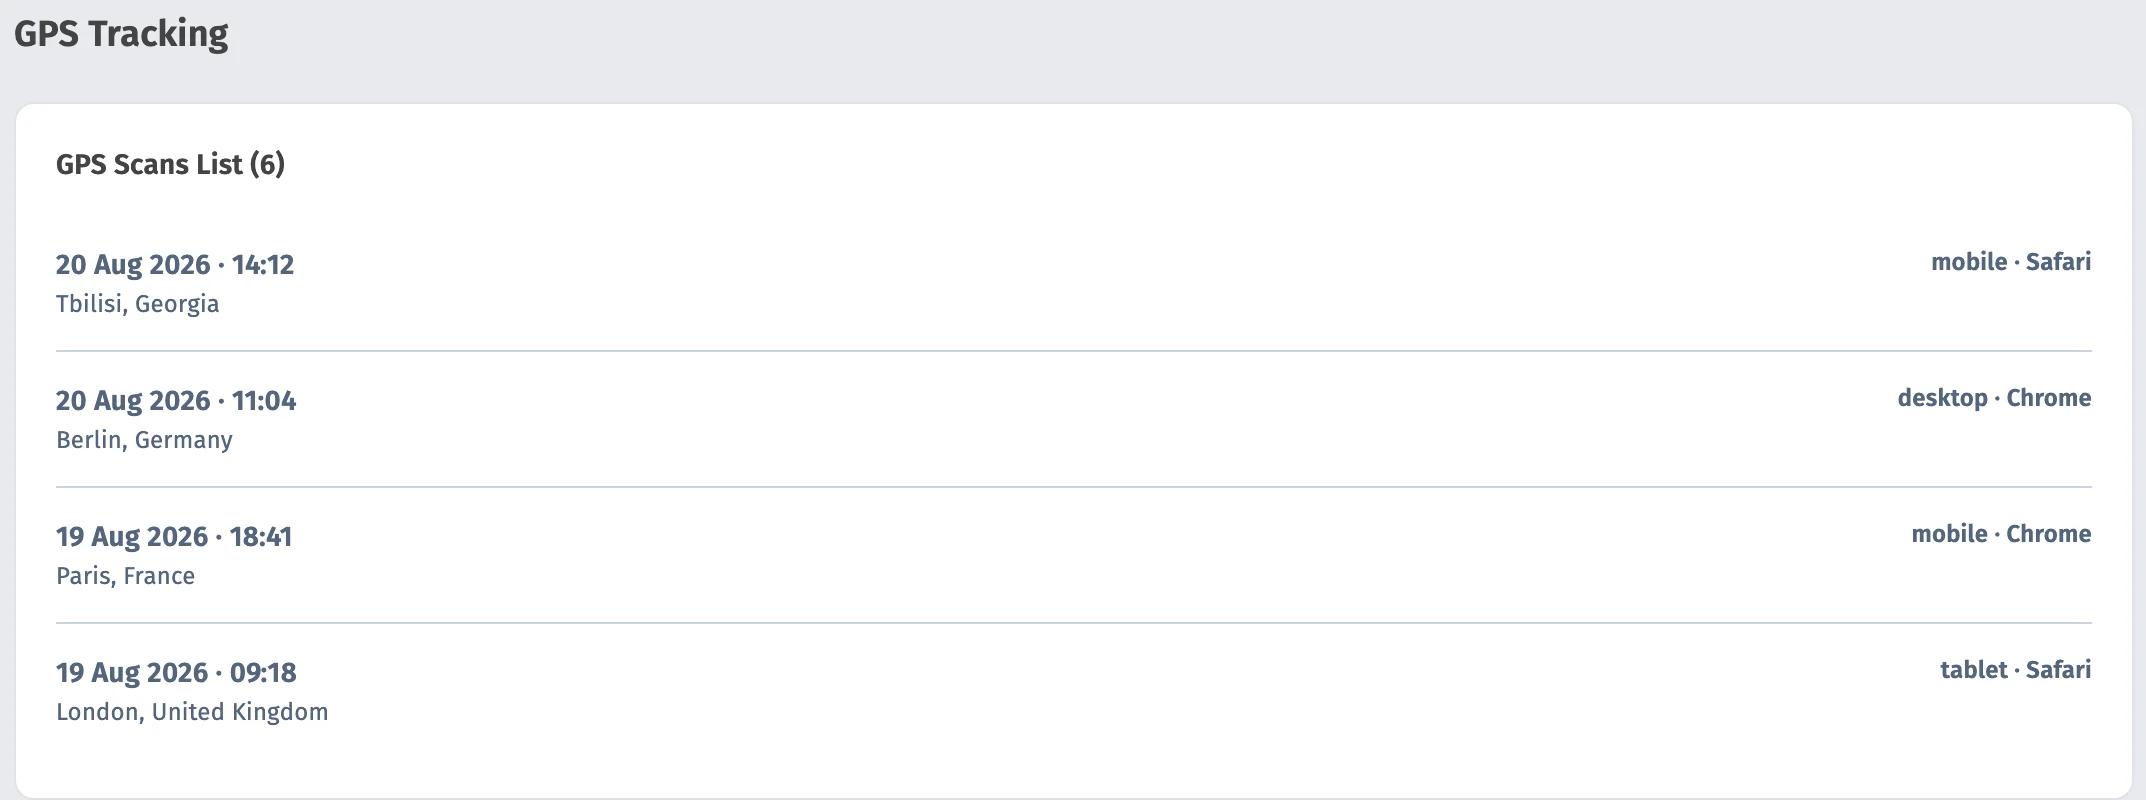This screenshot has height=800, width=2146.
Task: Click the tablet · Safari device label
Action: coord(2015,670)
